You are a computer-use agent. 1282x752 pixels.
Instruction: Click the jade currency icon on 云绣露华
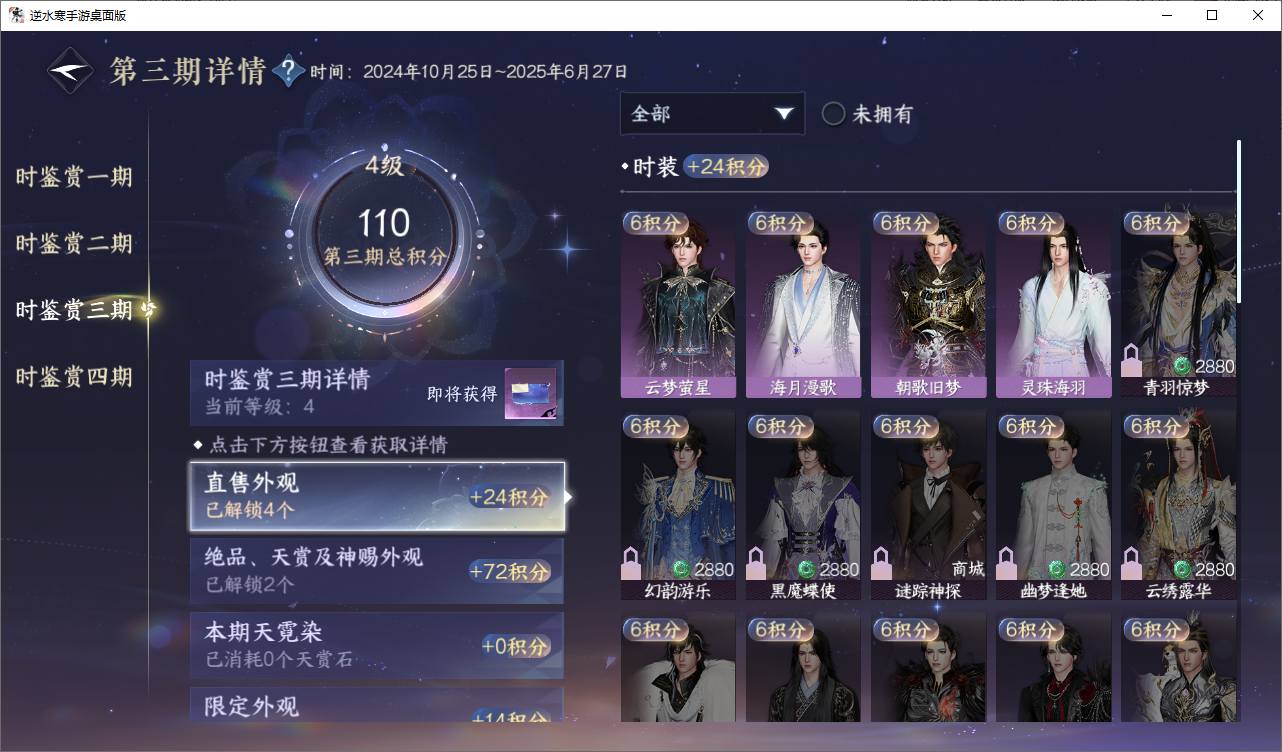click(1181, 569)
